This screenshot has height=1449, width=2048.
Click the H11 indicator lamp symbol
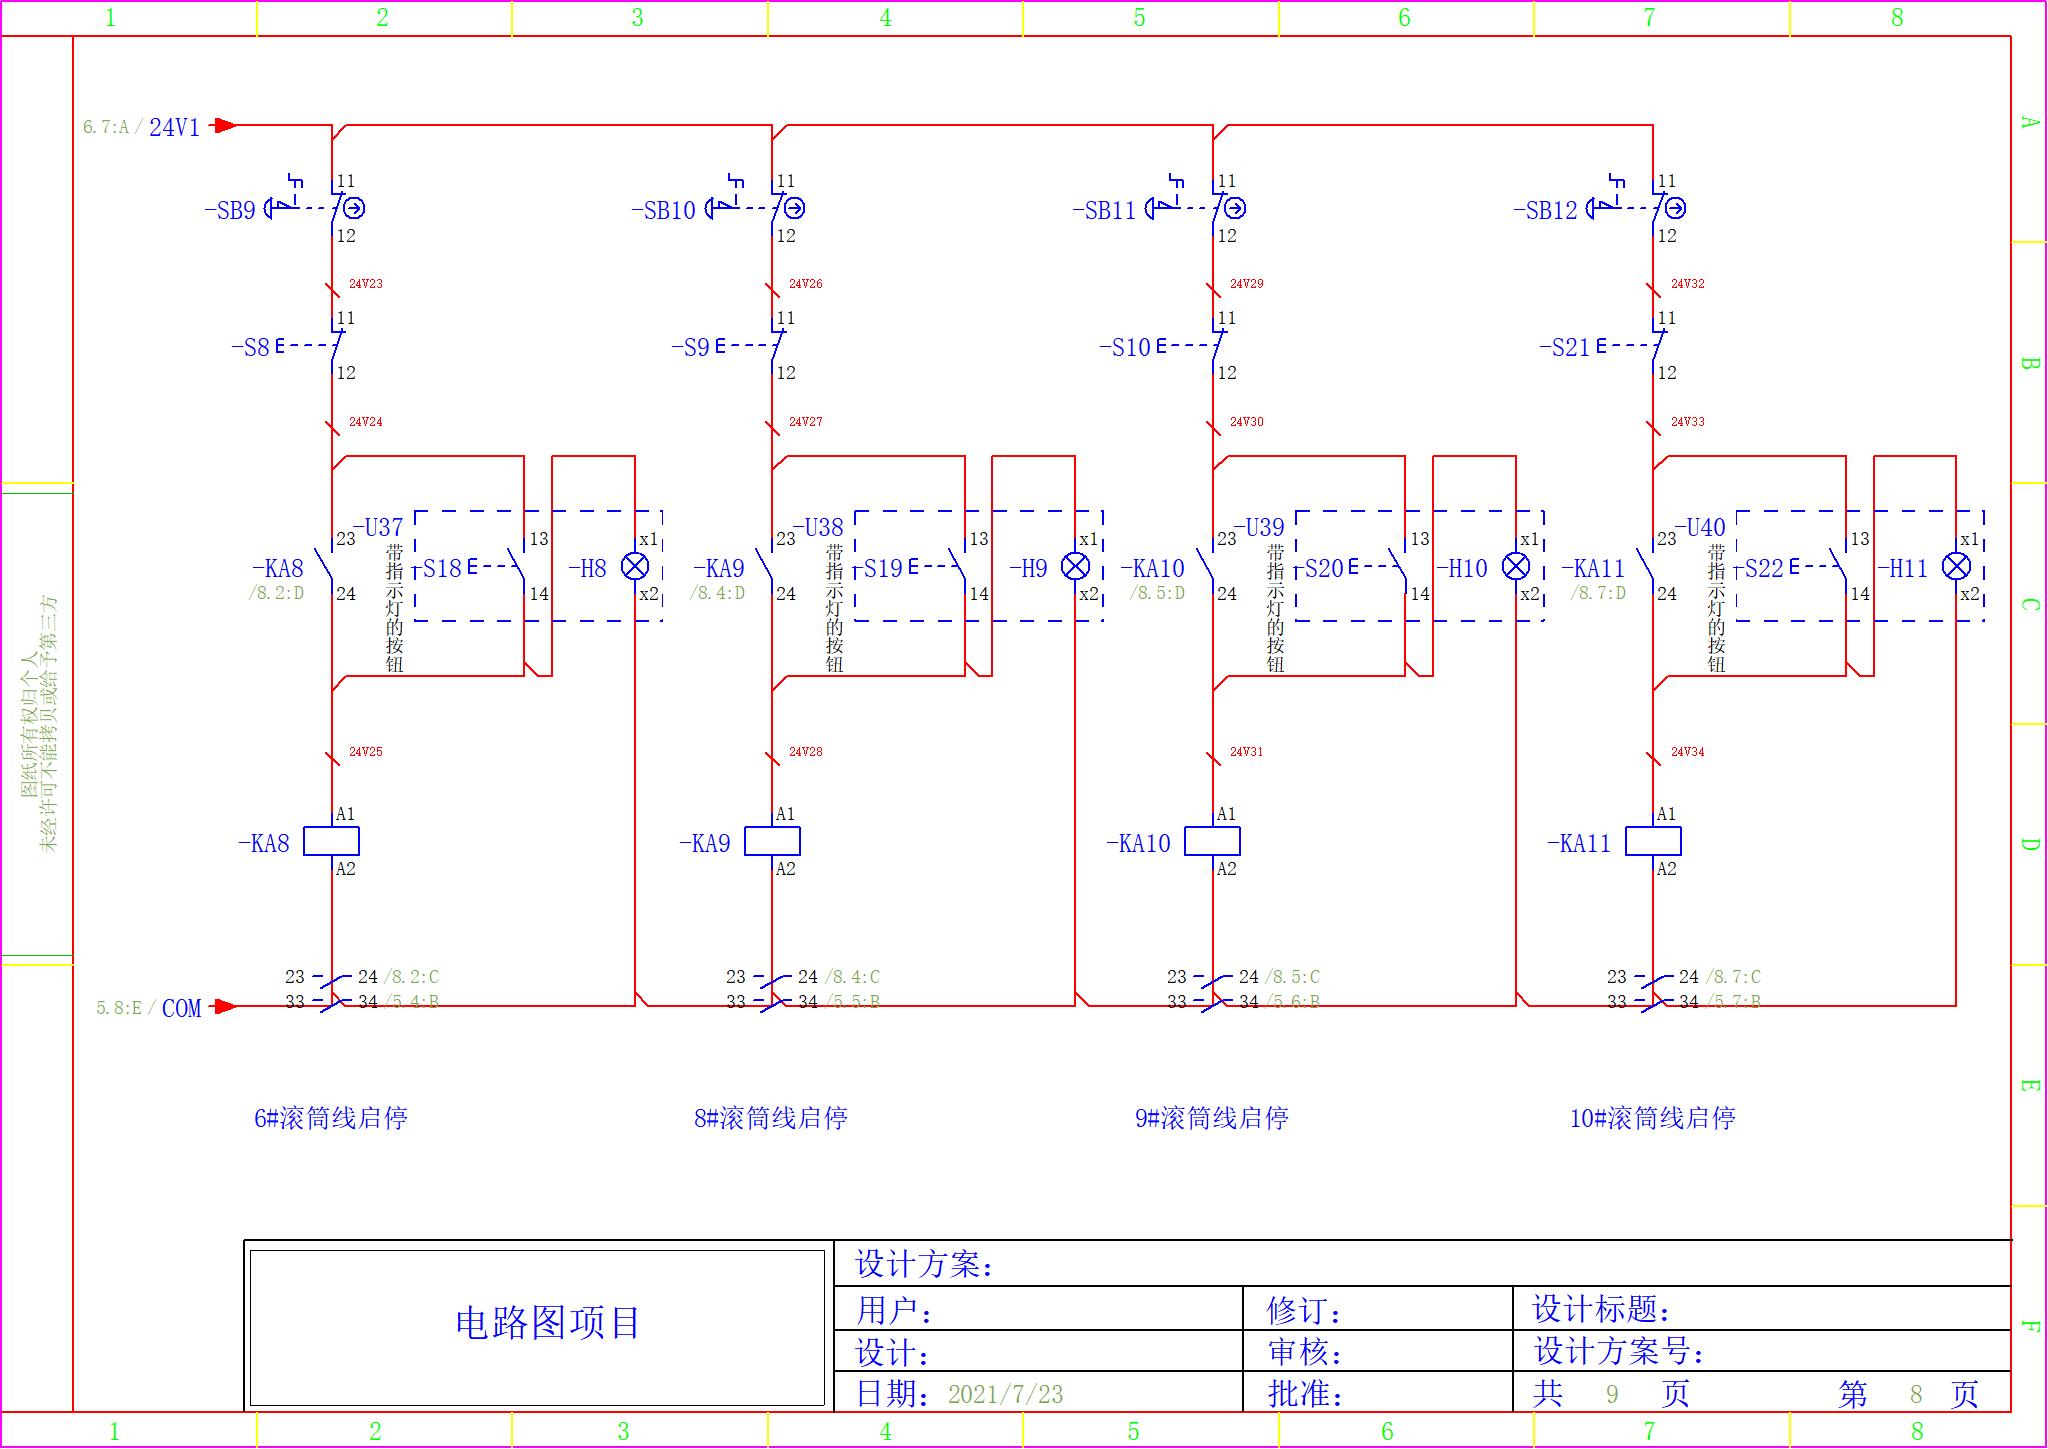pos(1956,567)
